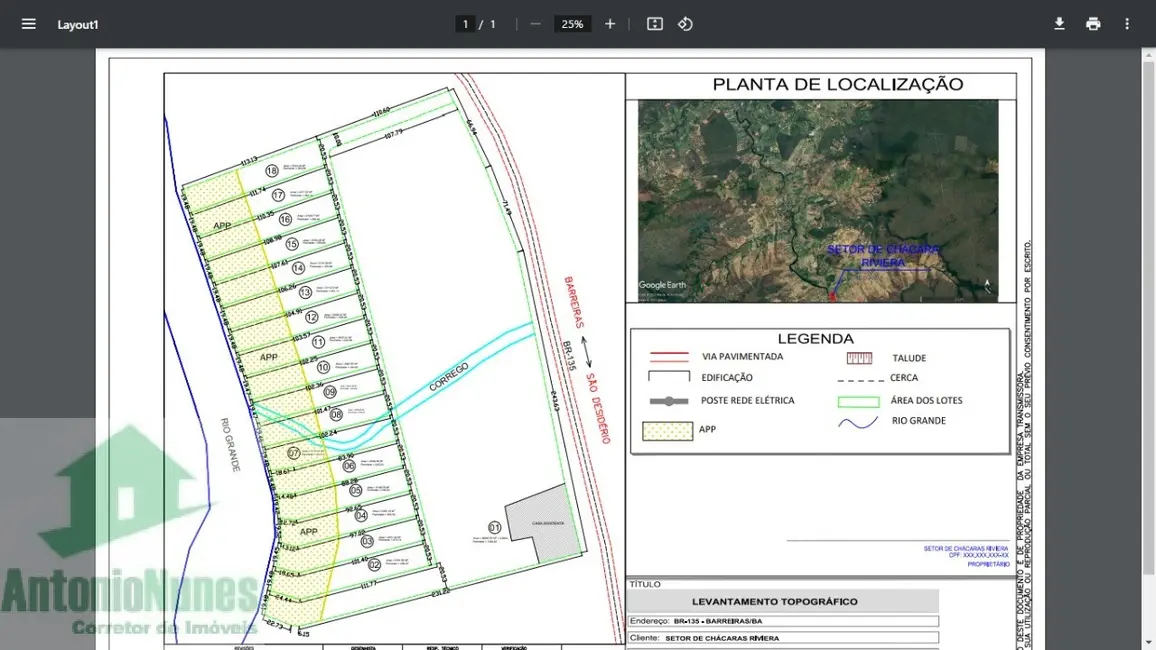The height and width of the screenshot is (650, 1156).
Task: Toggle fit to page view
Action: coord(655,24)
